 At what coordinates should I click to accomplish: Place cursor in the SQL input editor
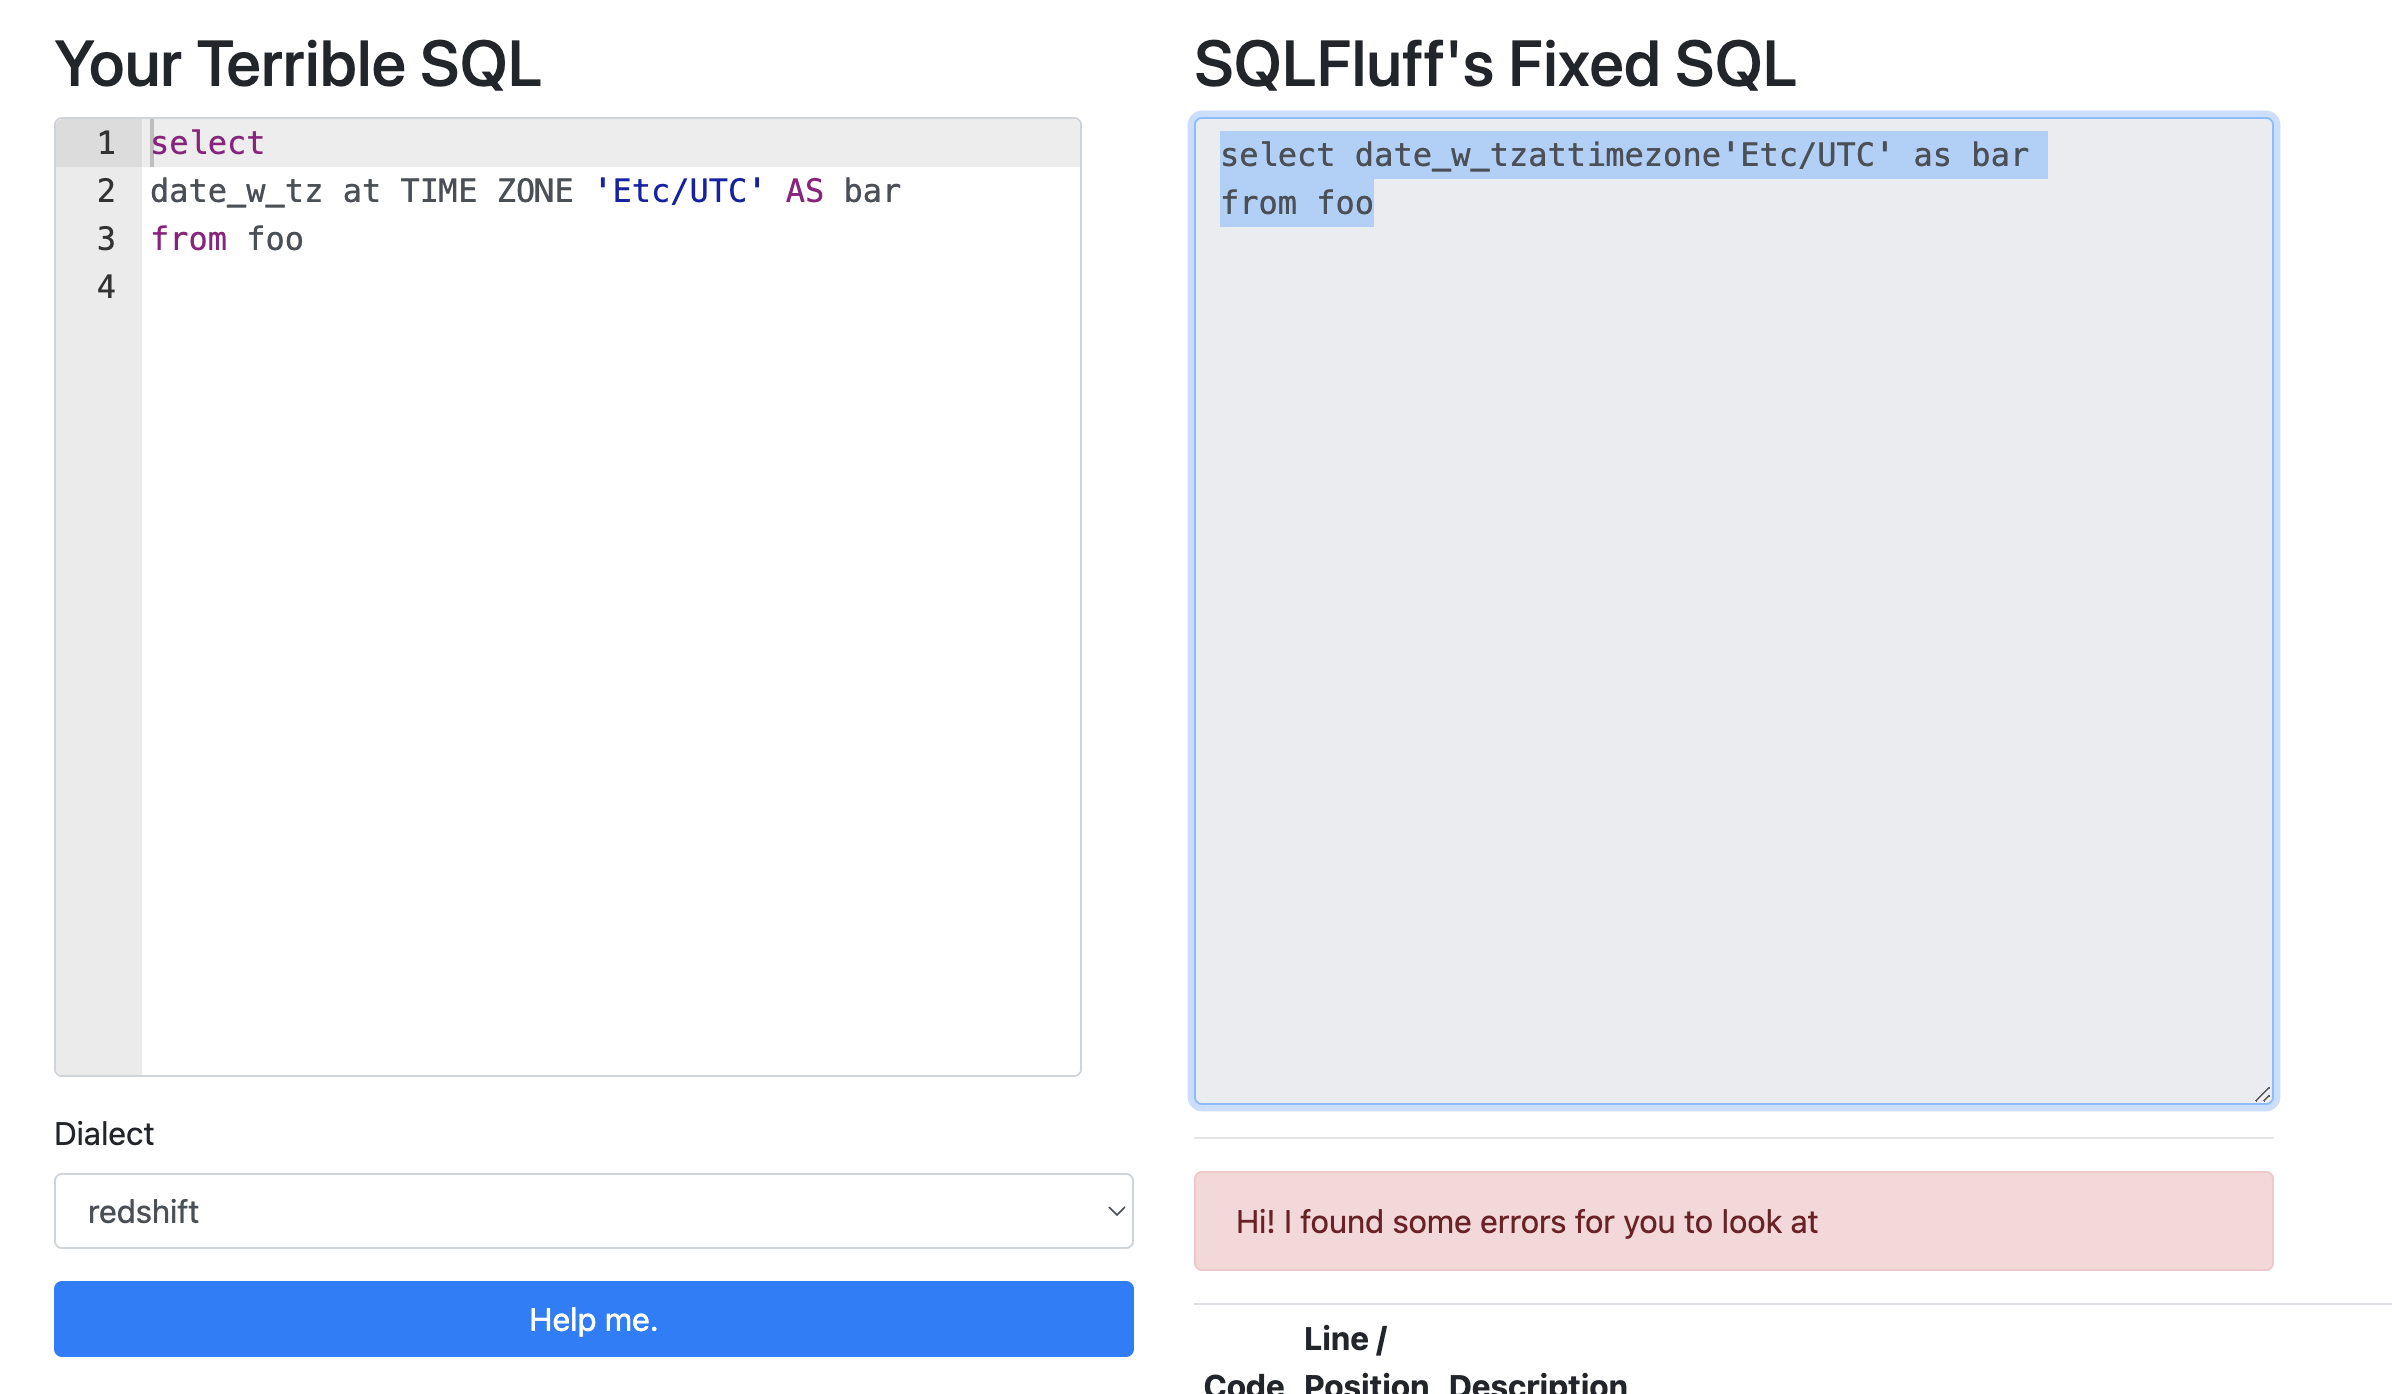[600, 500]
